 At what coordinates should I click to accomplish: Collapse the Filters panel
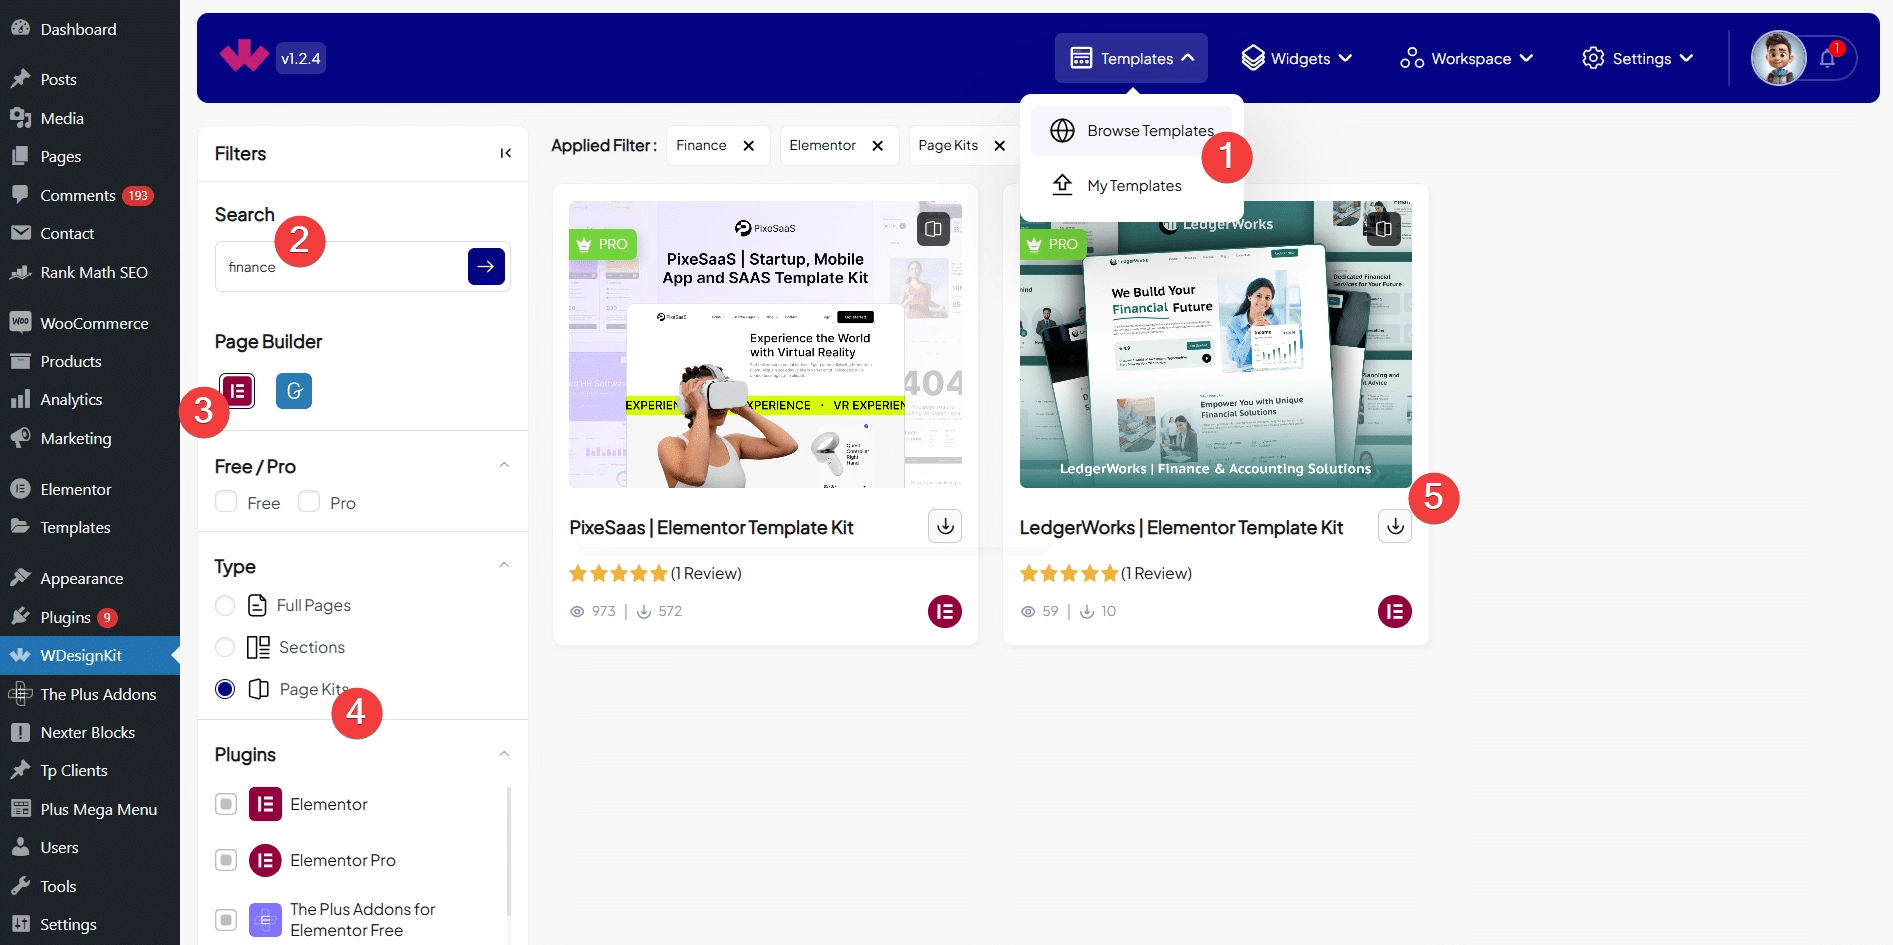click(x=505, y=153)
